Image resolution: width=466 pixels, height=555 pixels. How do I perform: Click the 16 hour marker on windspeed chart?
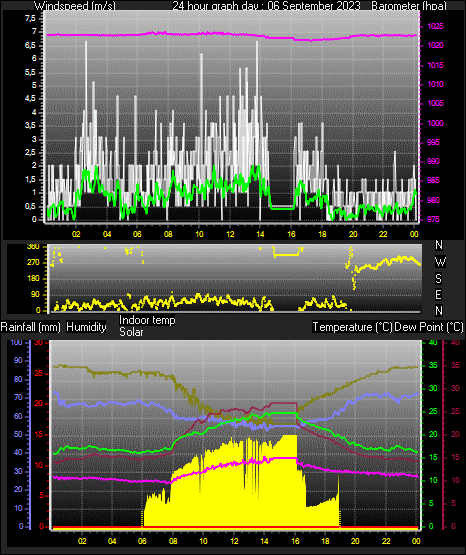(x=291, y=234)
